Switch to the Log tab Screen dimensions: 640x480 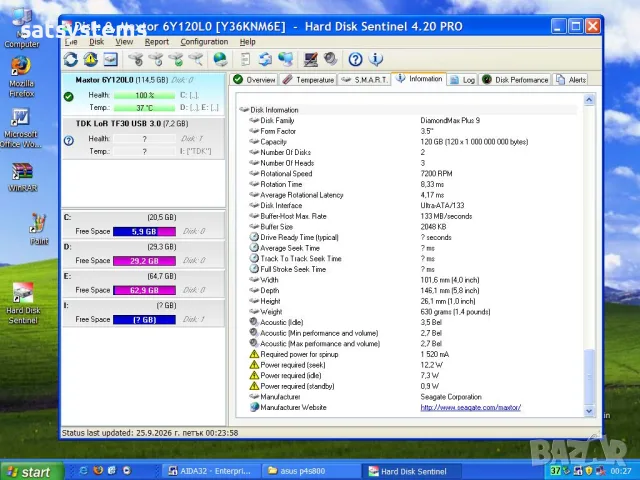[462, 80]
